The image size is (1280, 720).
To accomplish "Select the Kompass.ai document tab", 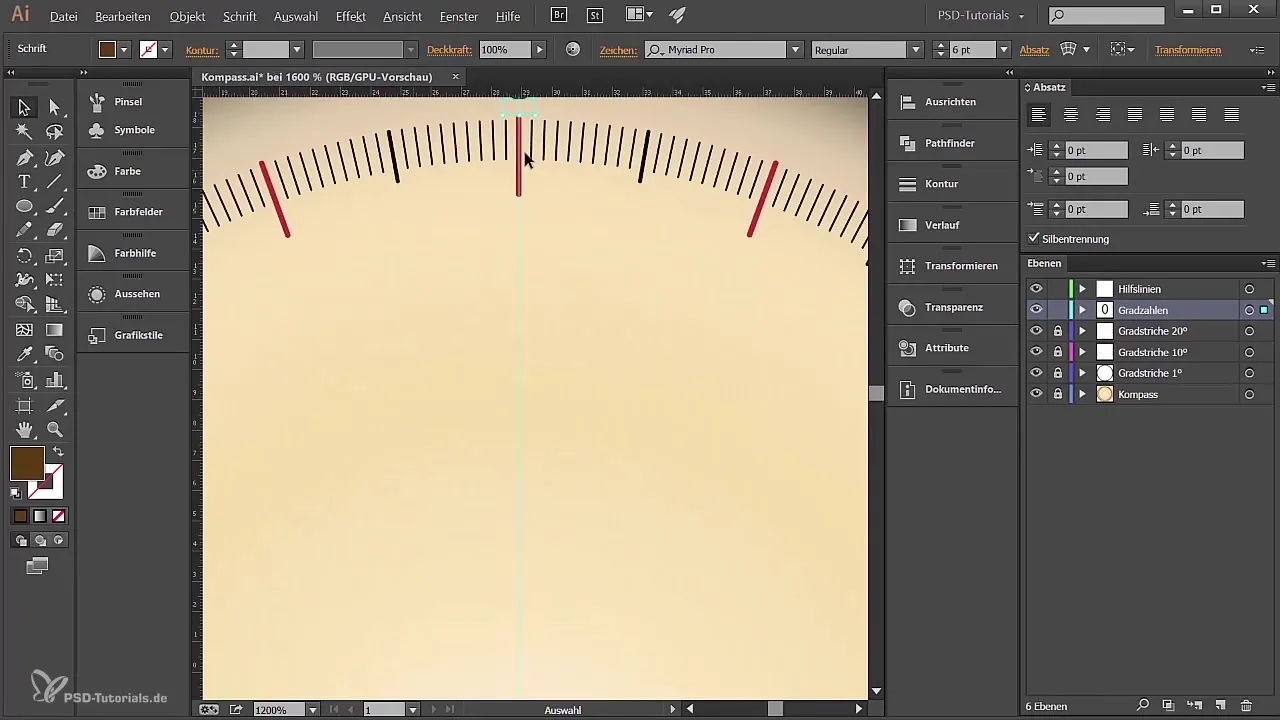I will pos(317,77).
